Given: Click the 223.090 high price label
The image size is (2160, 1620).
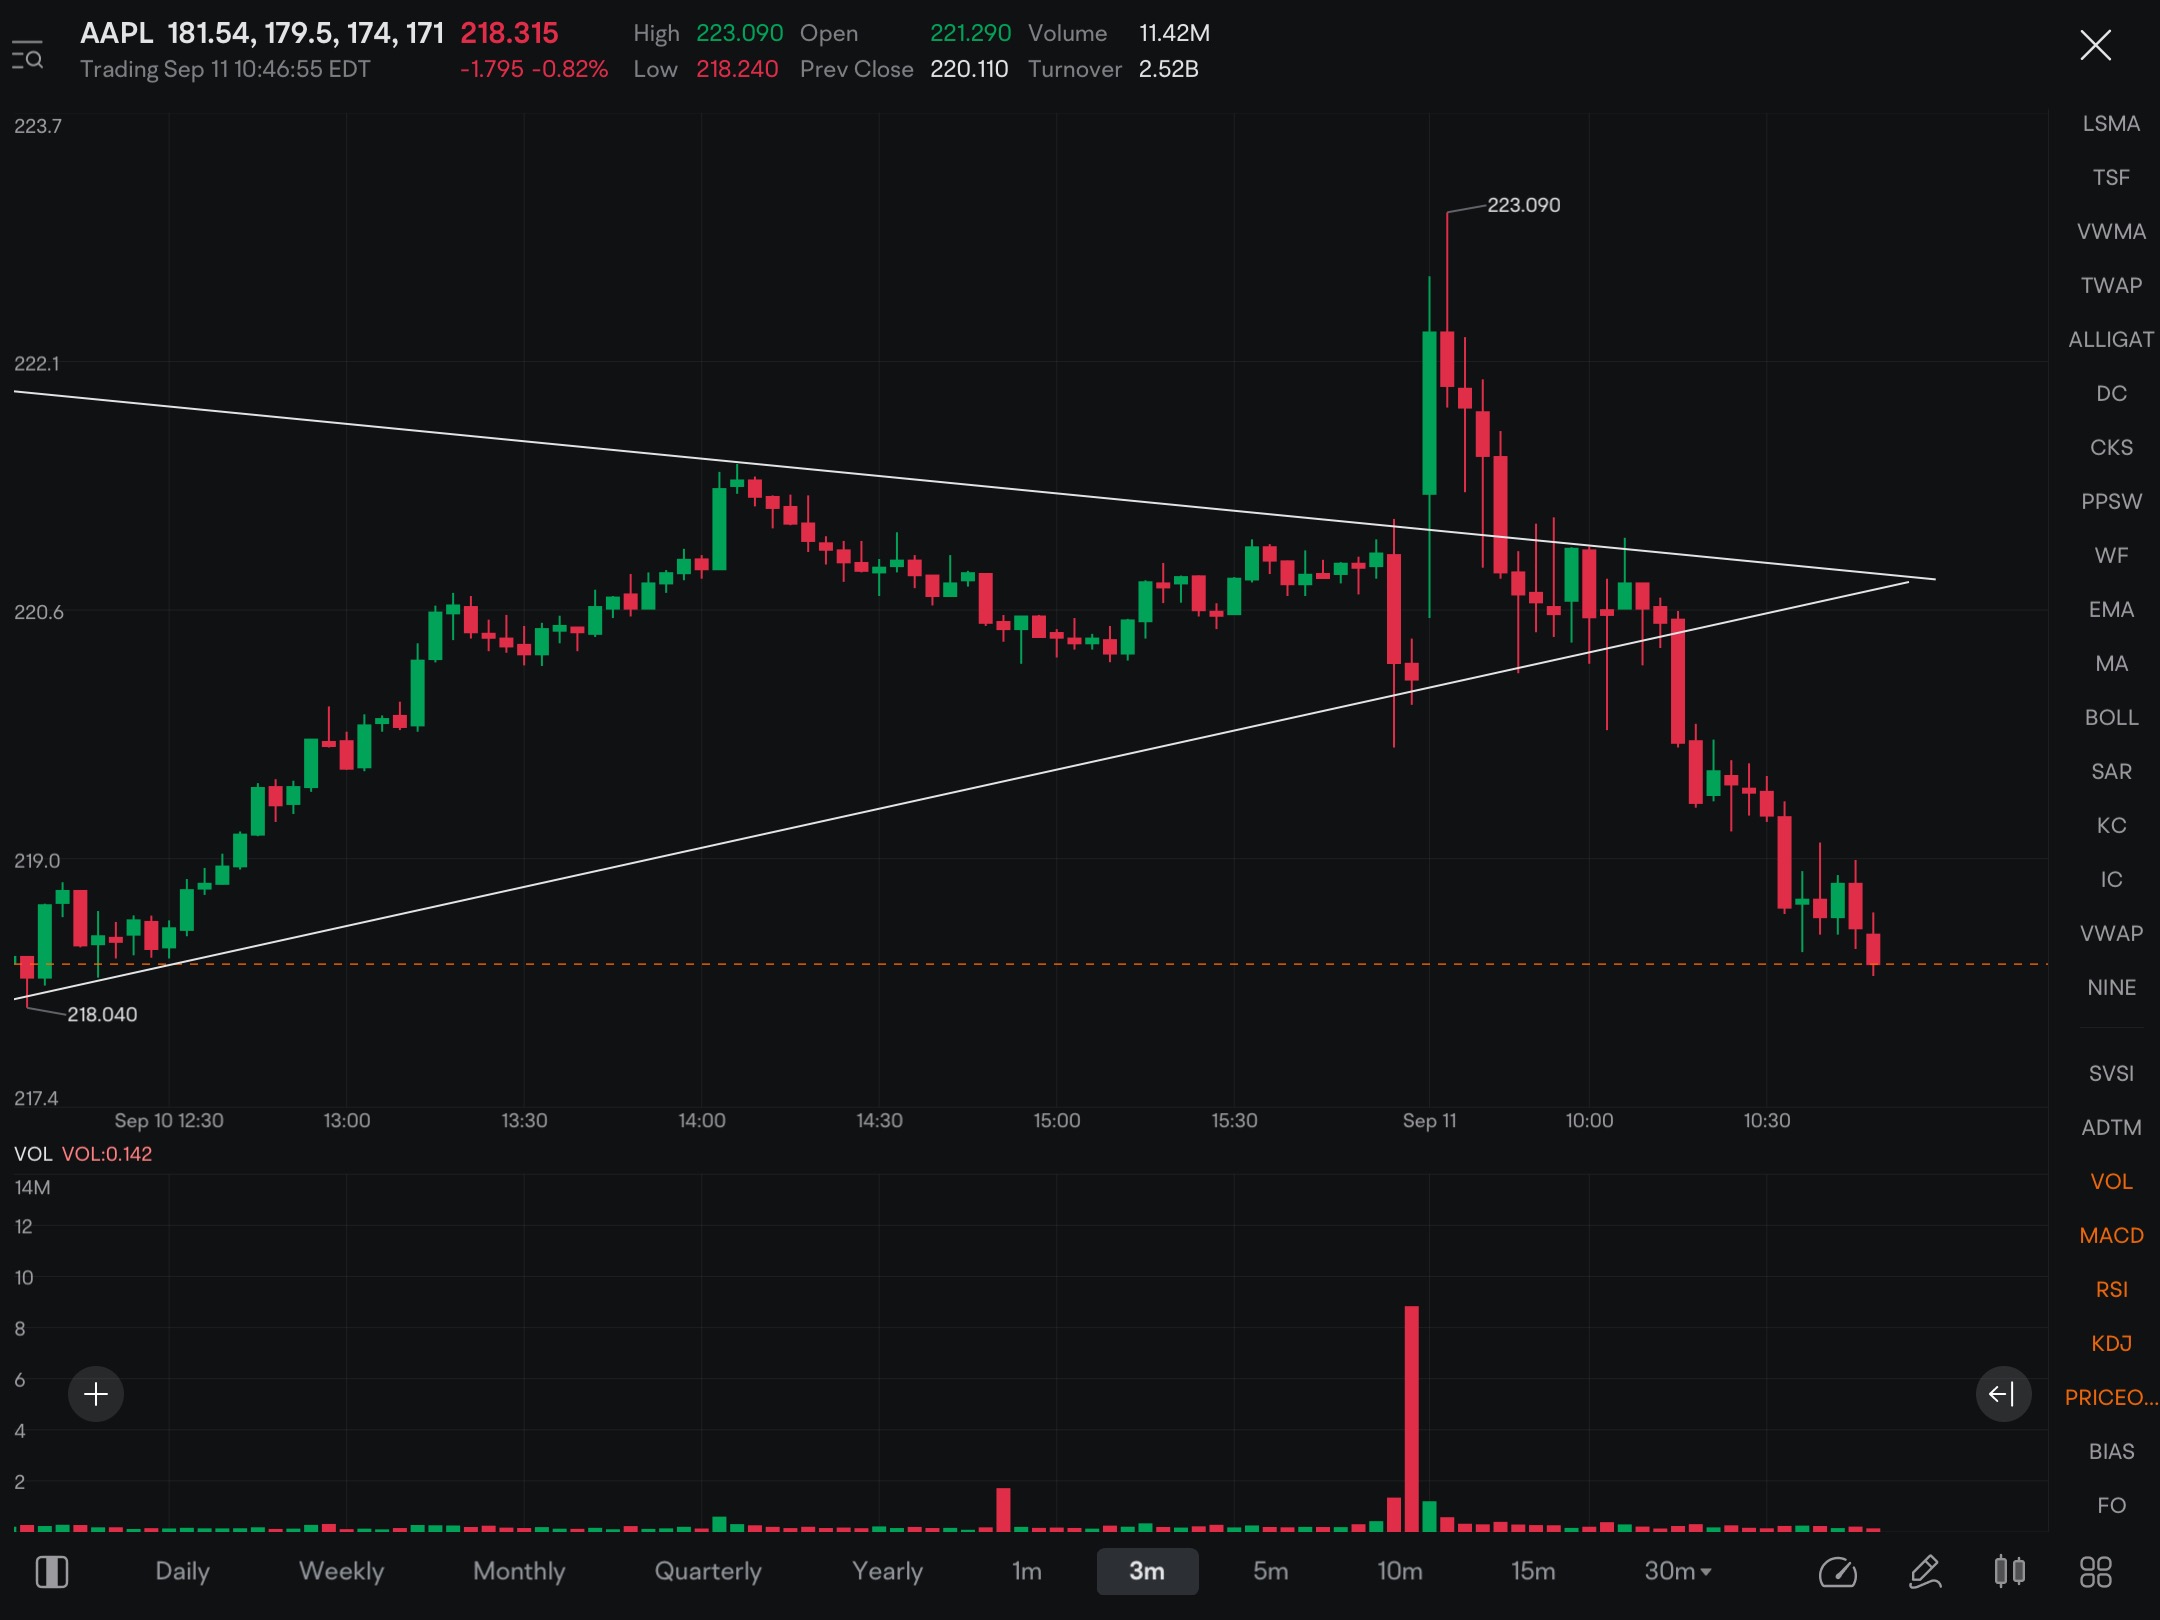Looking at the screenshot, I should click(x=1523, y=205).
